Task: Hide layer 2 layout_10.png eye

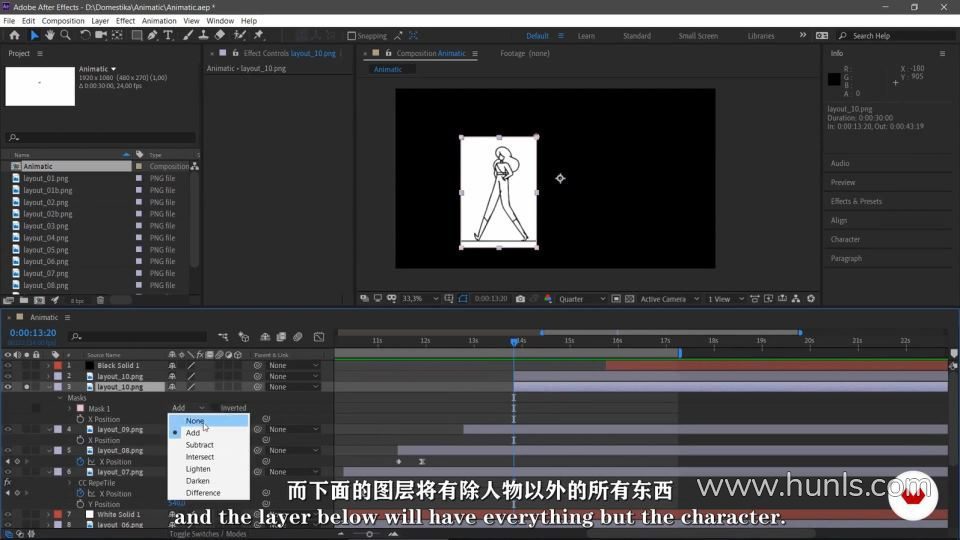Action: click(8, 377)
